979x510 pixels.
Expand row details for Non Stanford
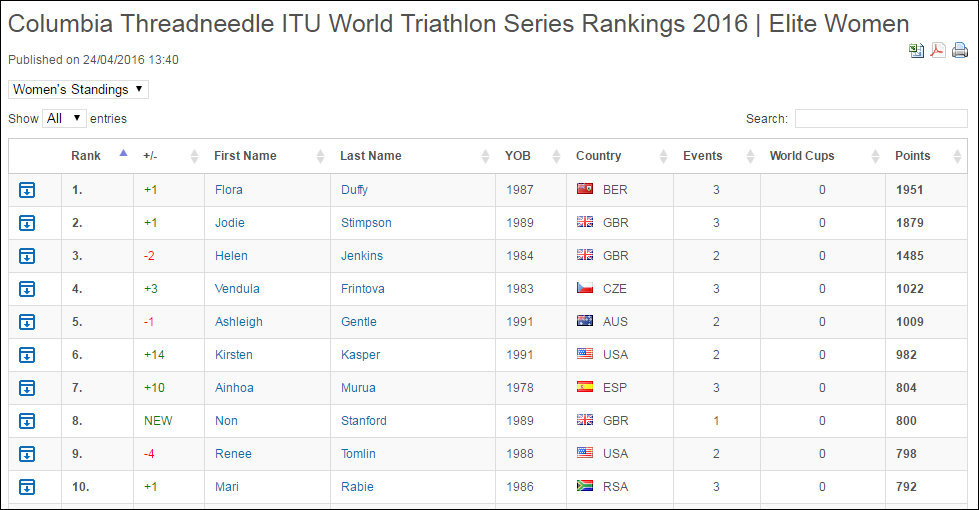(27, 421)
